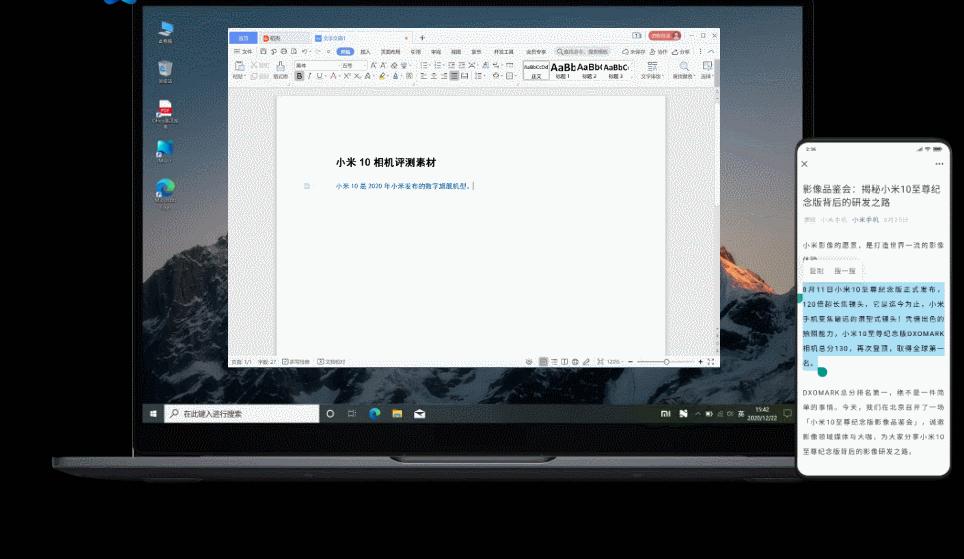Viewport: 964px width, 559px height.
Task: Open the 文件 file menu
Action: point(243,52)
